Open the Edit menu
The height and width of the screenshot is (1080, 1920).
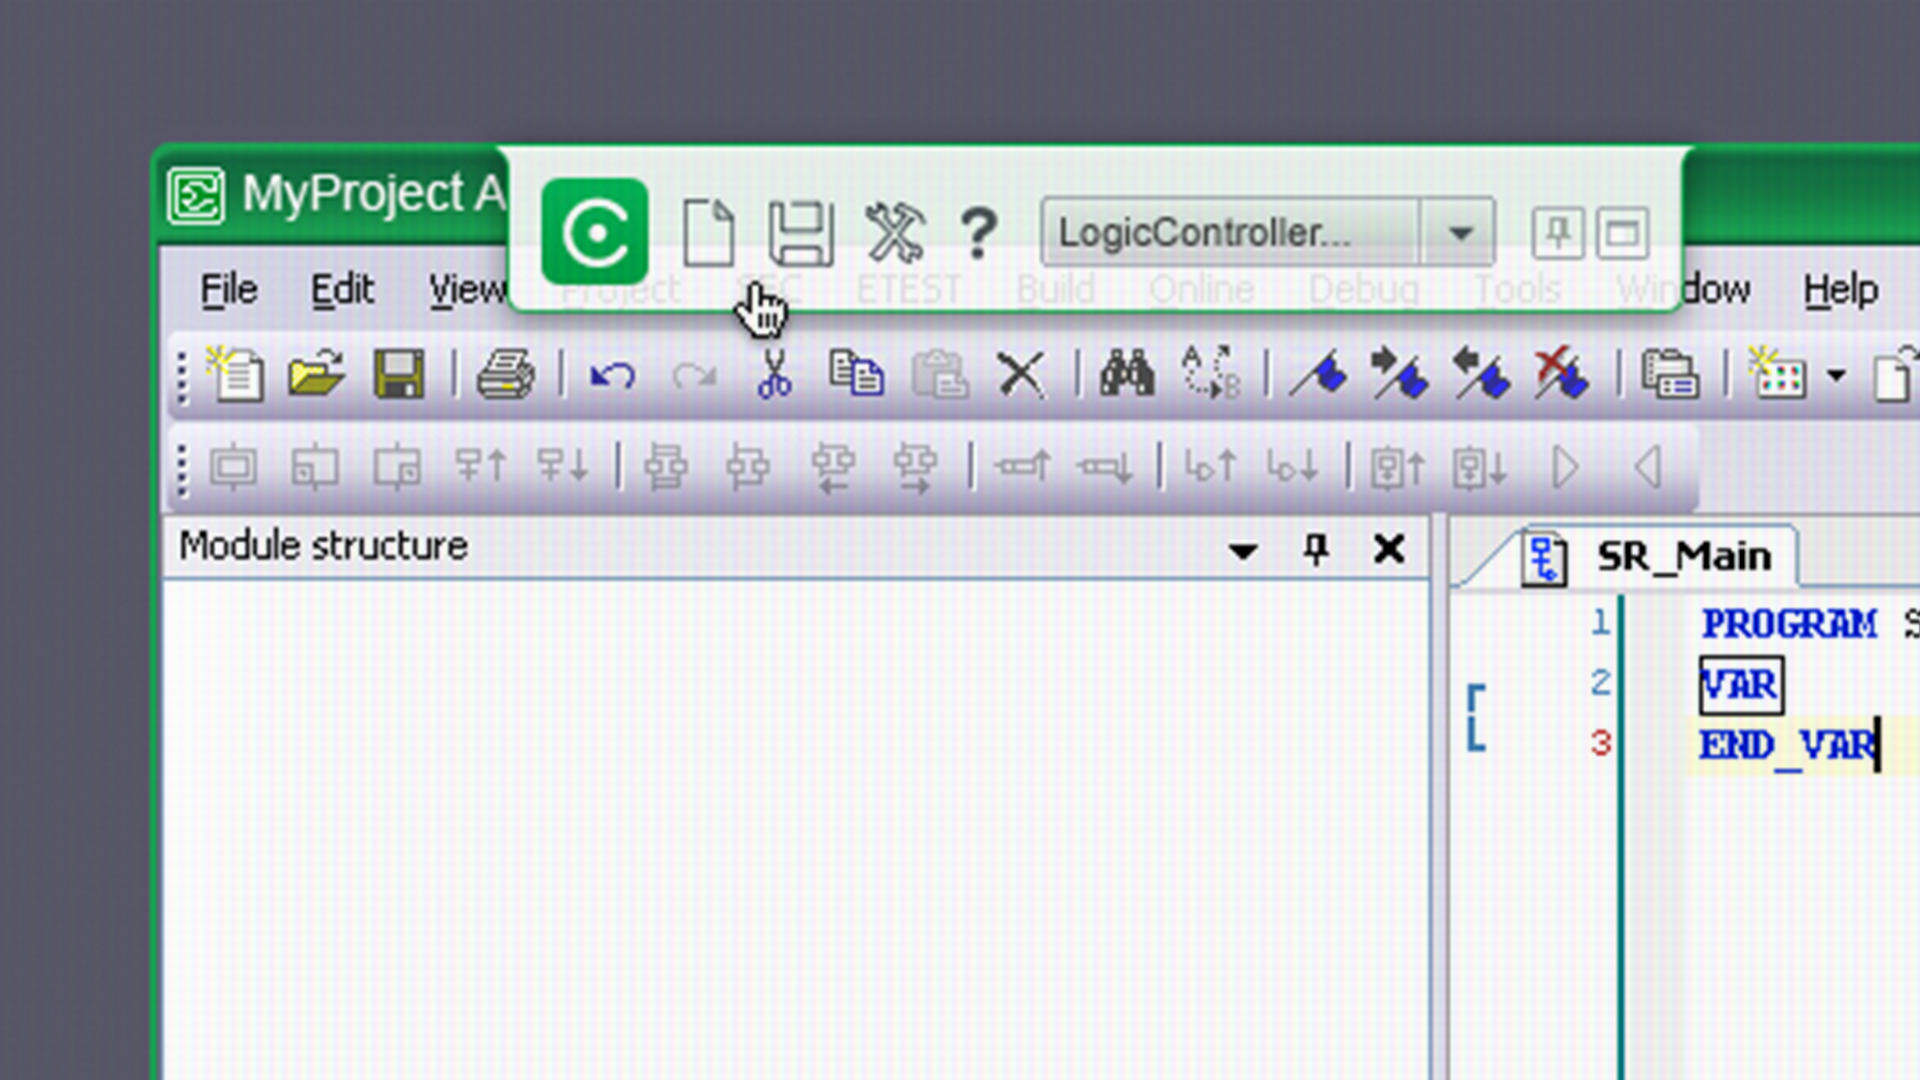[x=341, y=290]
